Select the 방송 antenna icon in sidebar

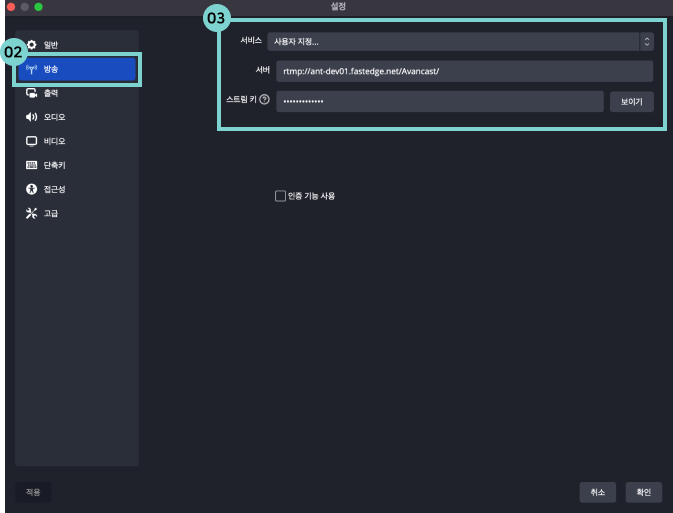pyautogui.click(x=31, y=69)
